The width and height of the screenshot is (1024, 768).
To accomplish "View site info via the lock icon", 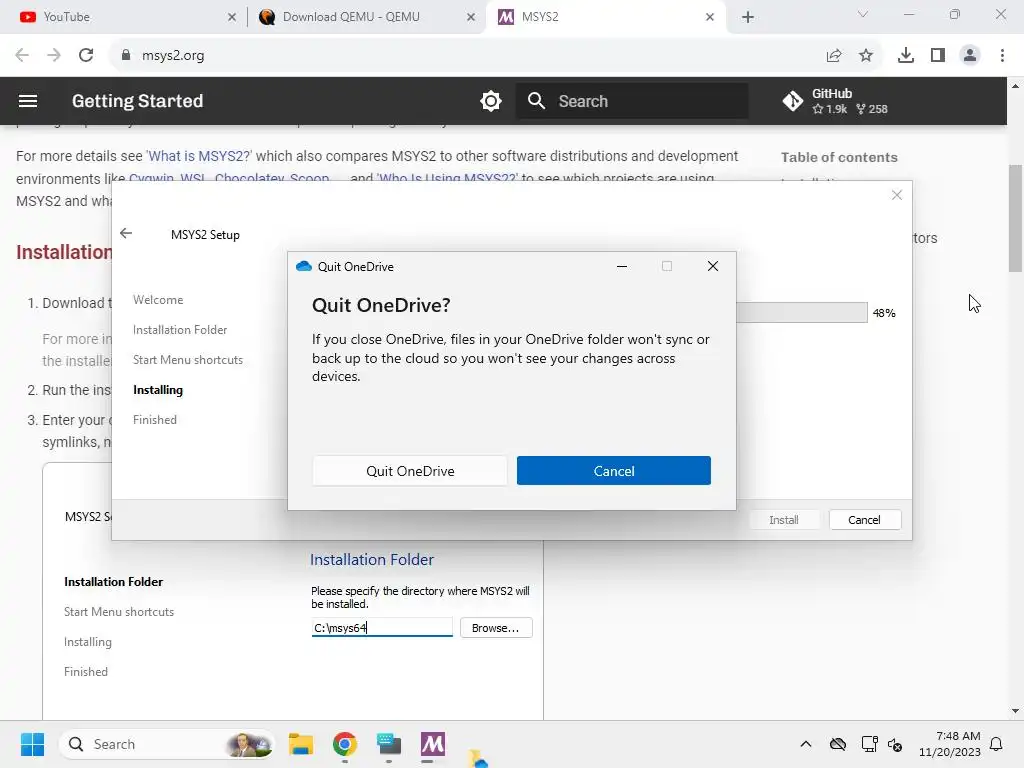I will tap(125, 56).
